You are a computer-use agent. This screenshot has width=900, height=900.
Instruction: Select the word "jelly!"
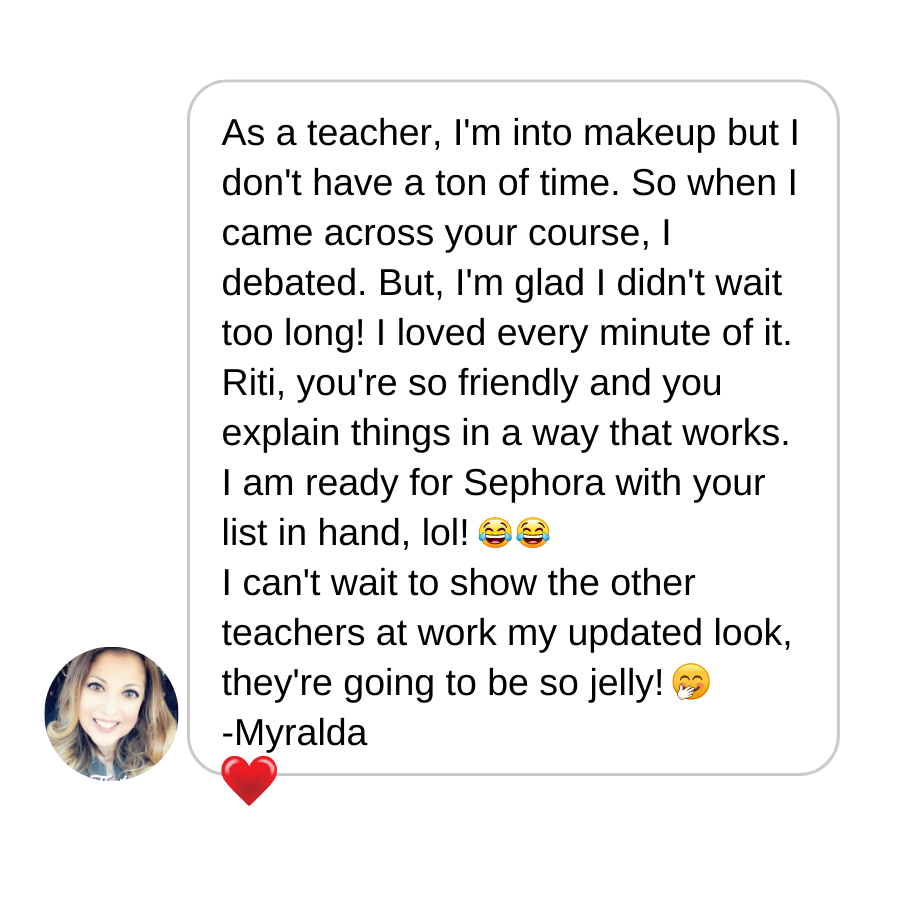[x=626, y=683]
